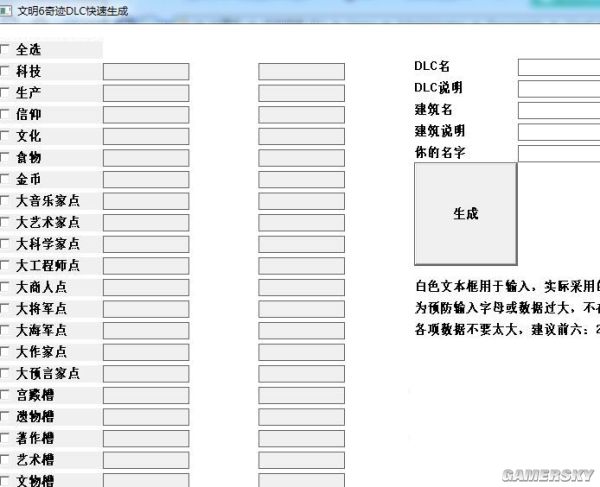Click the DLC名 label text

coord(432,66)
